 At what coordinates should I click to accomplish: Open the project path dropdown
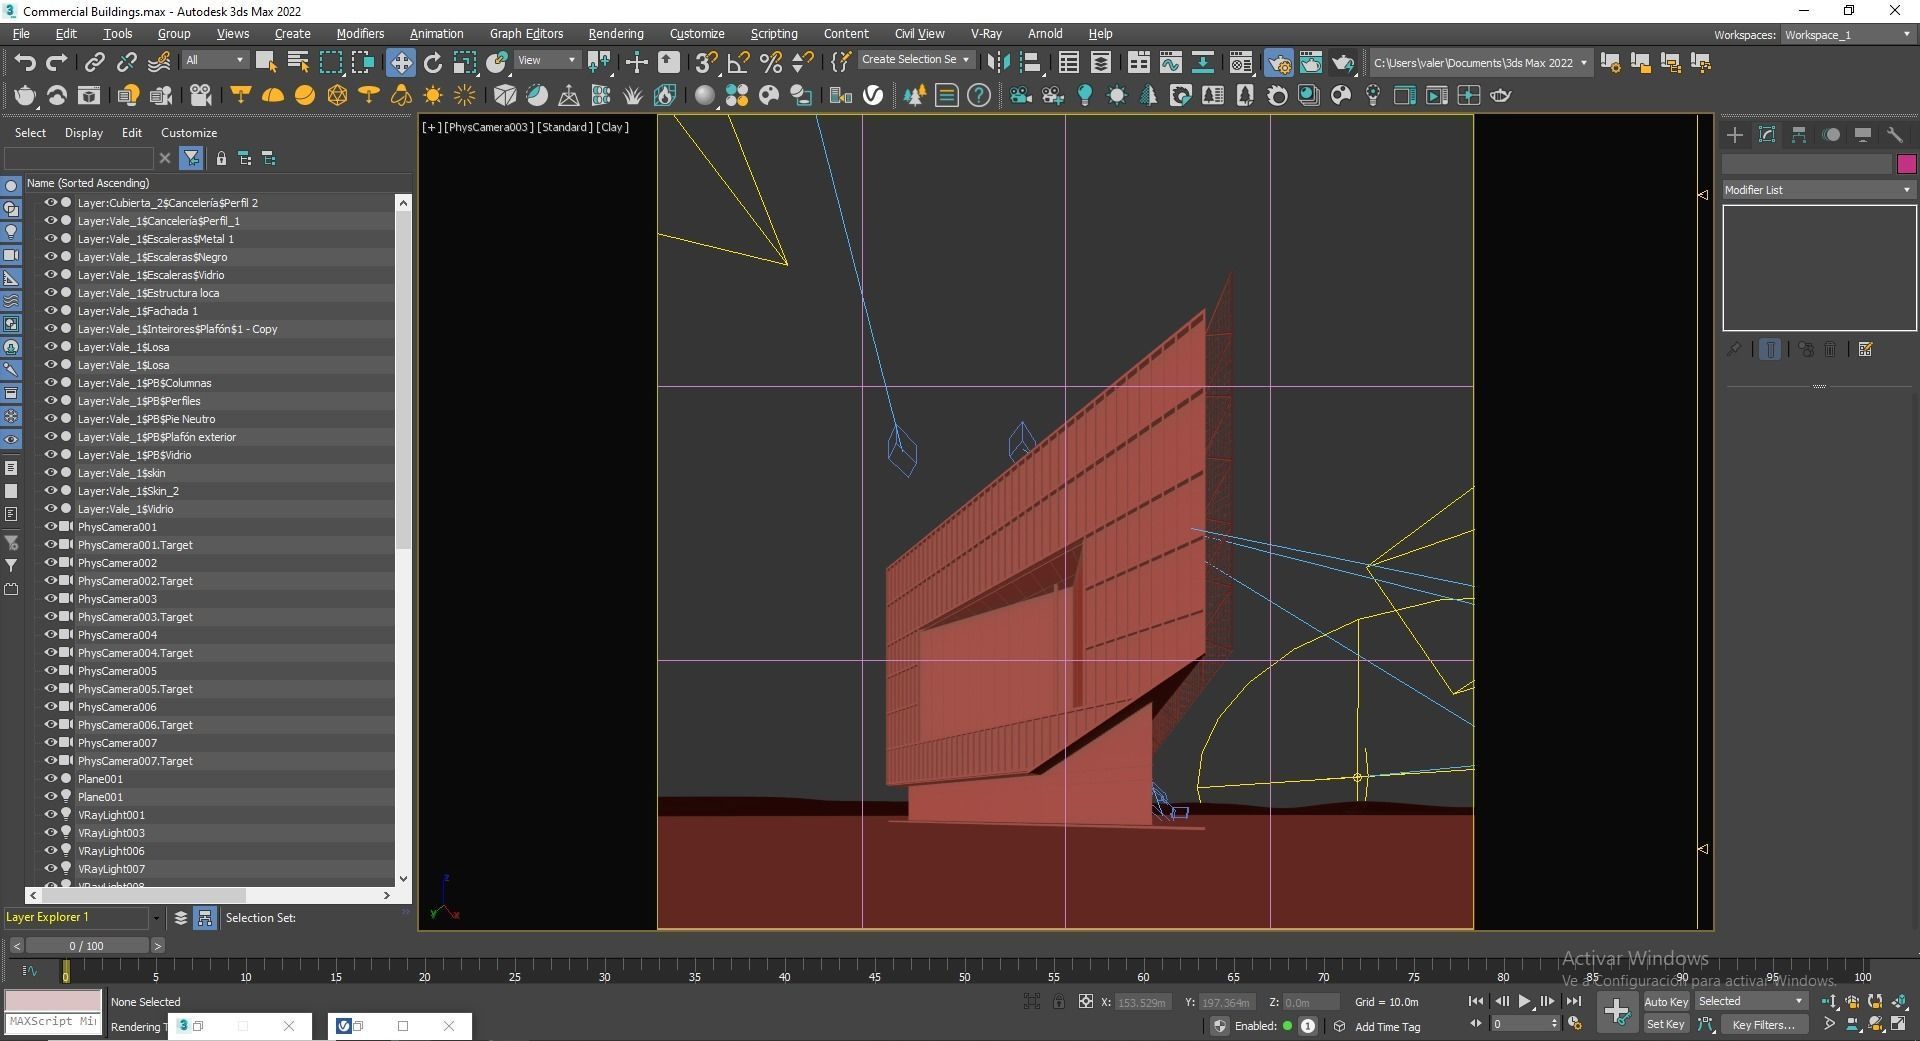point(1480,63)
